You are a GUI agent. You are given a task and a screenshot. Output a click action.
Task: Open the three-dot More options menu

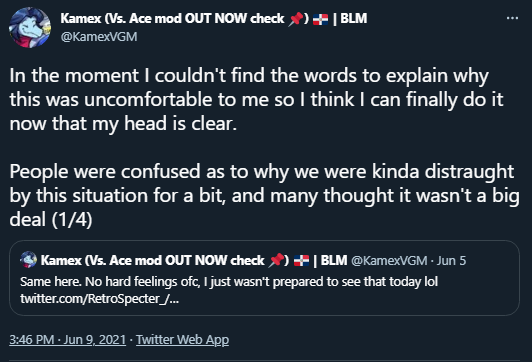click(x=512, y=18)
